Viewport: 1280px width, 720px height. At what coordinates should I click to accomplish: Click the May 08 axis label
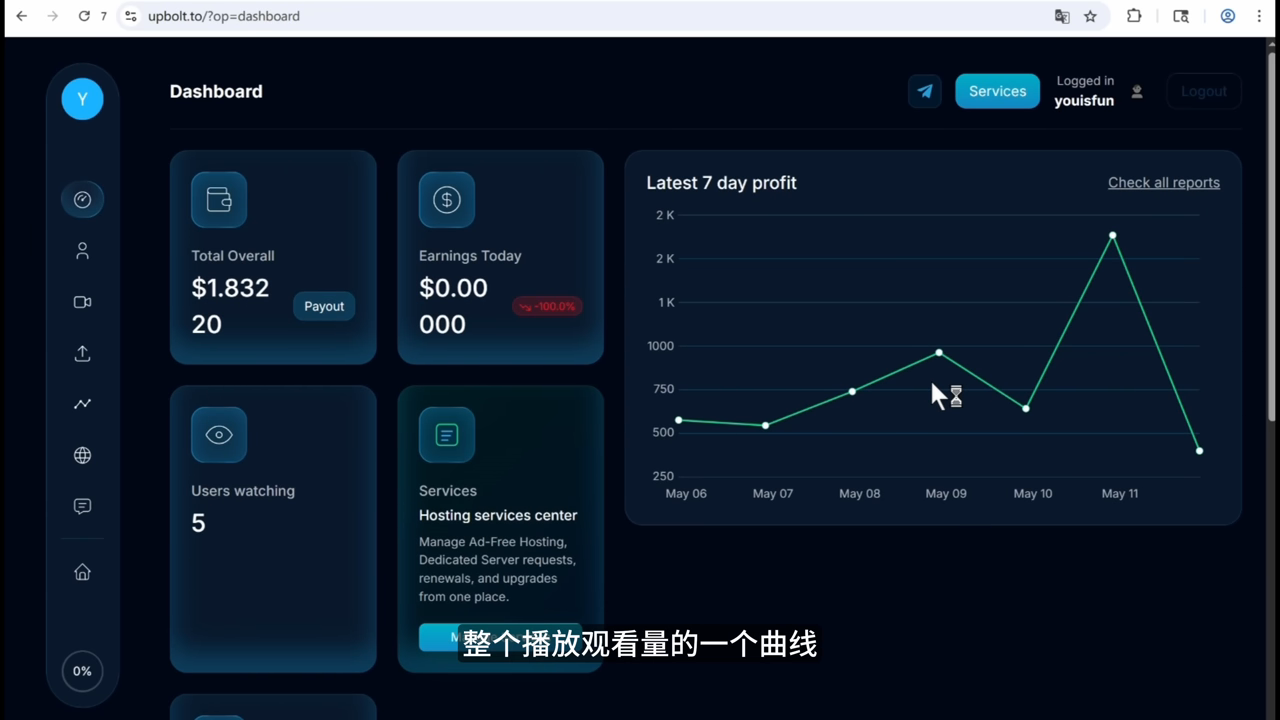pos(859,493)
